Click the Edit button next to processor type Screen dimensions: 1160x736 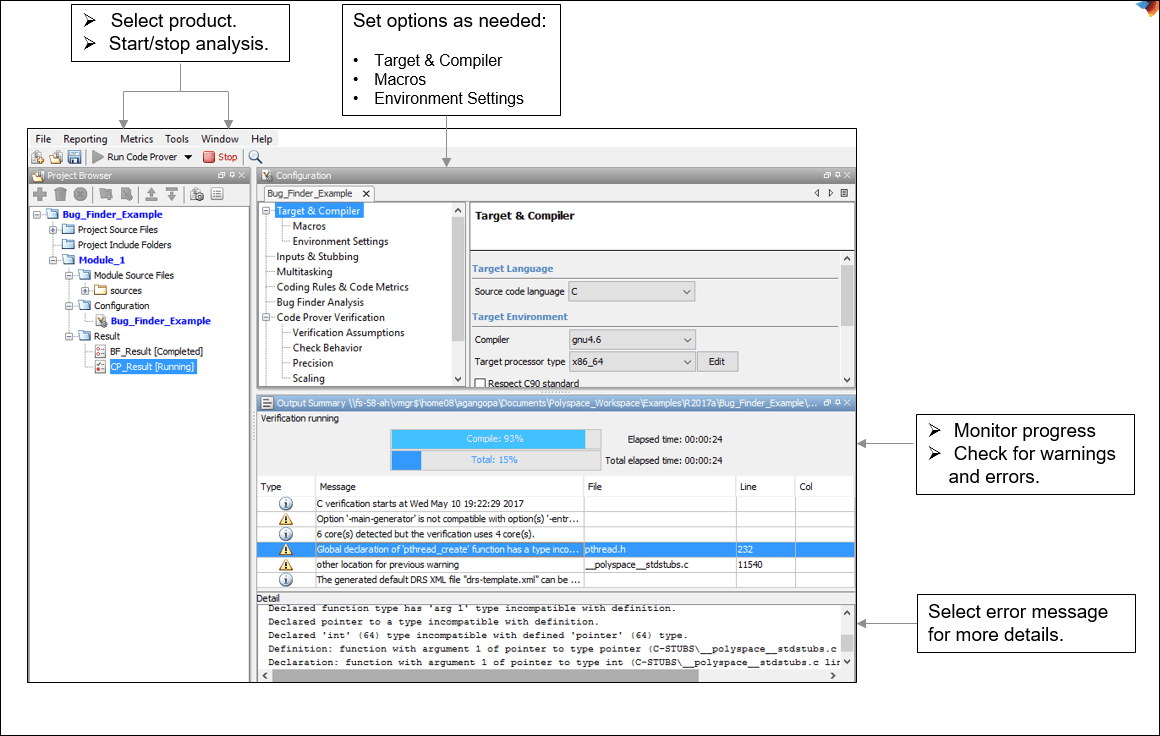[717, 362]
